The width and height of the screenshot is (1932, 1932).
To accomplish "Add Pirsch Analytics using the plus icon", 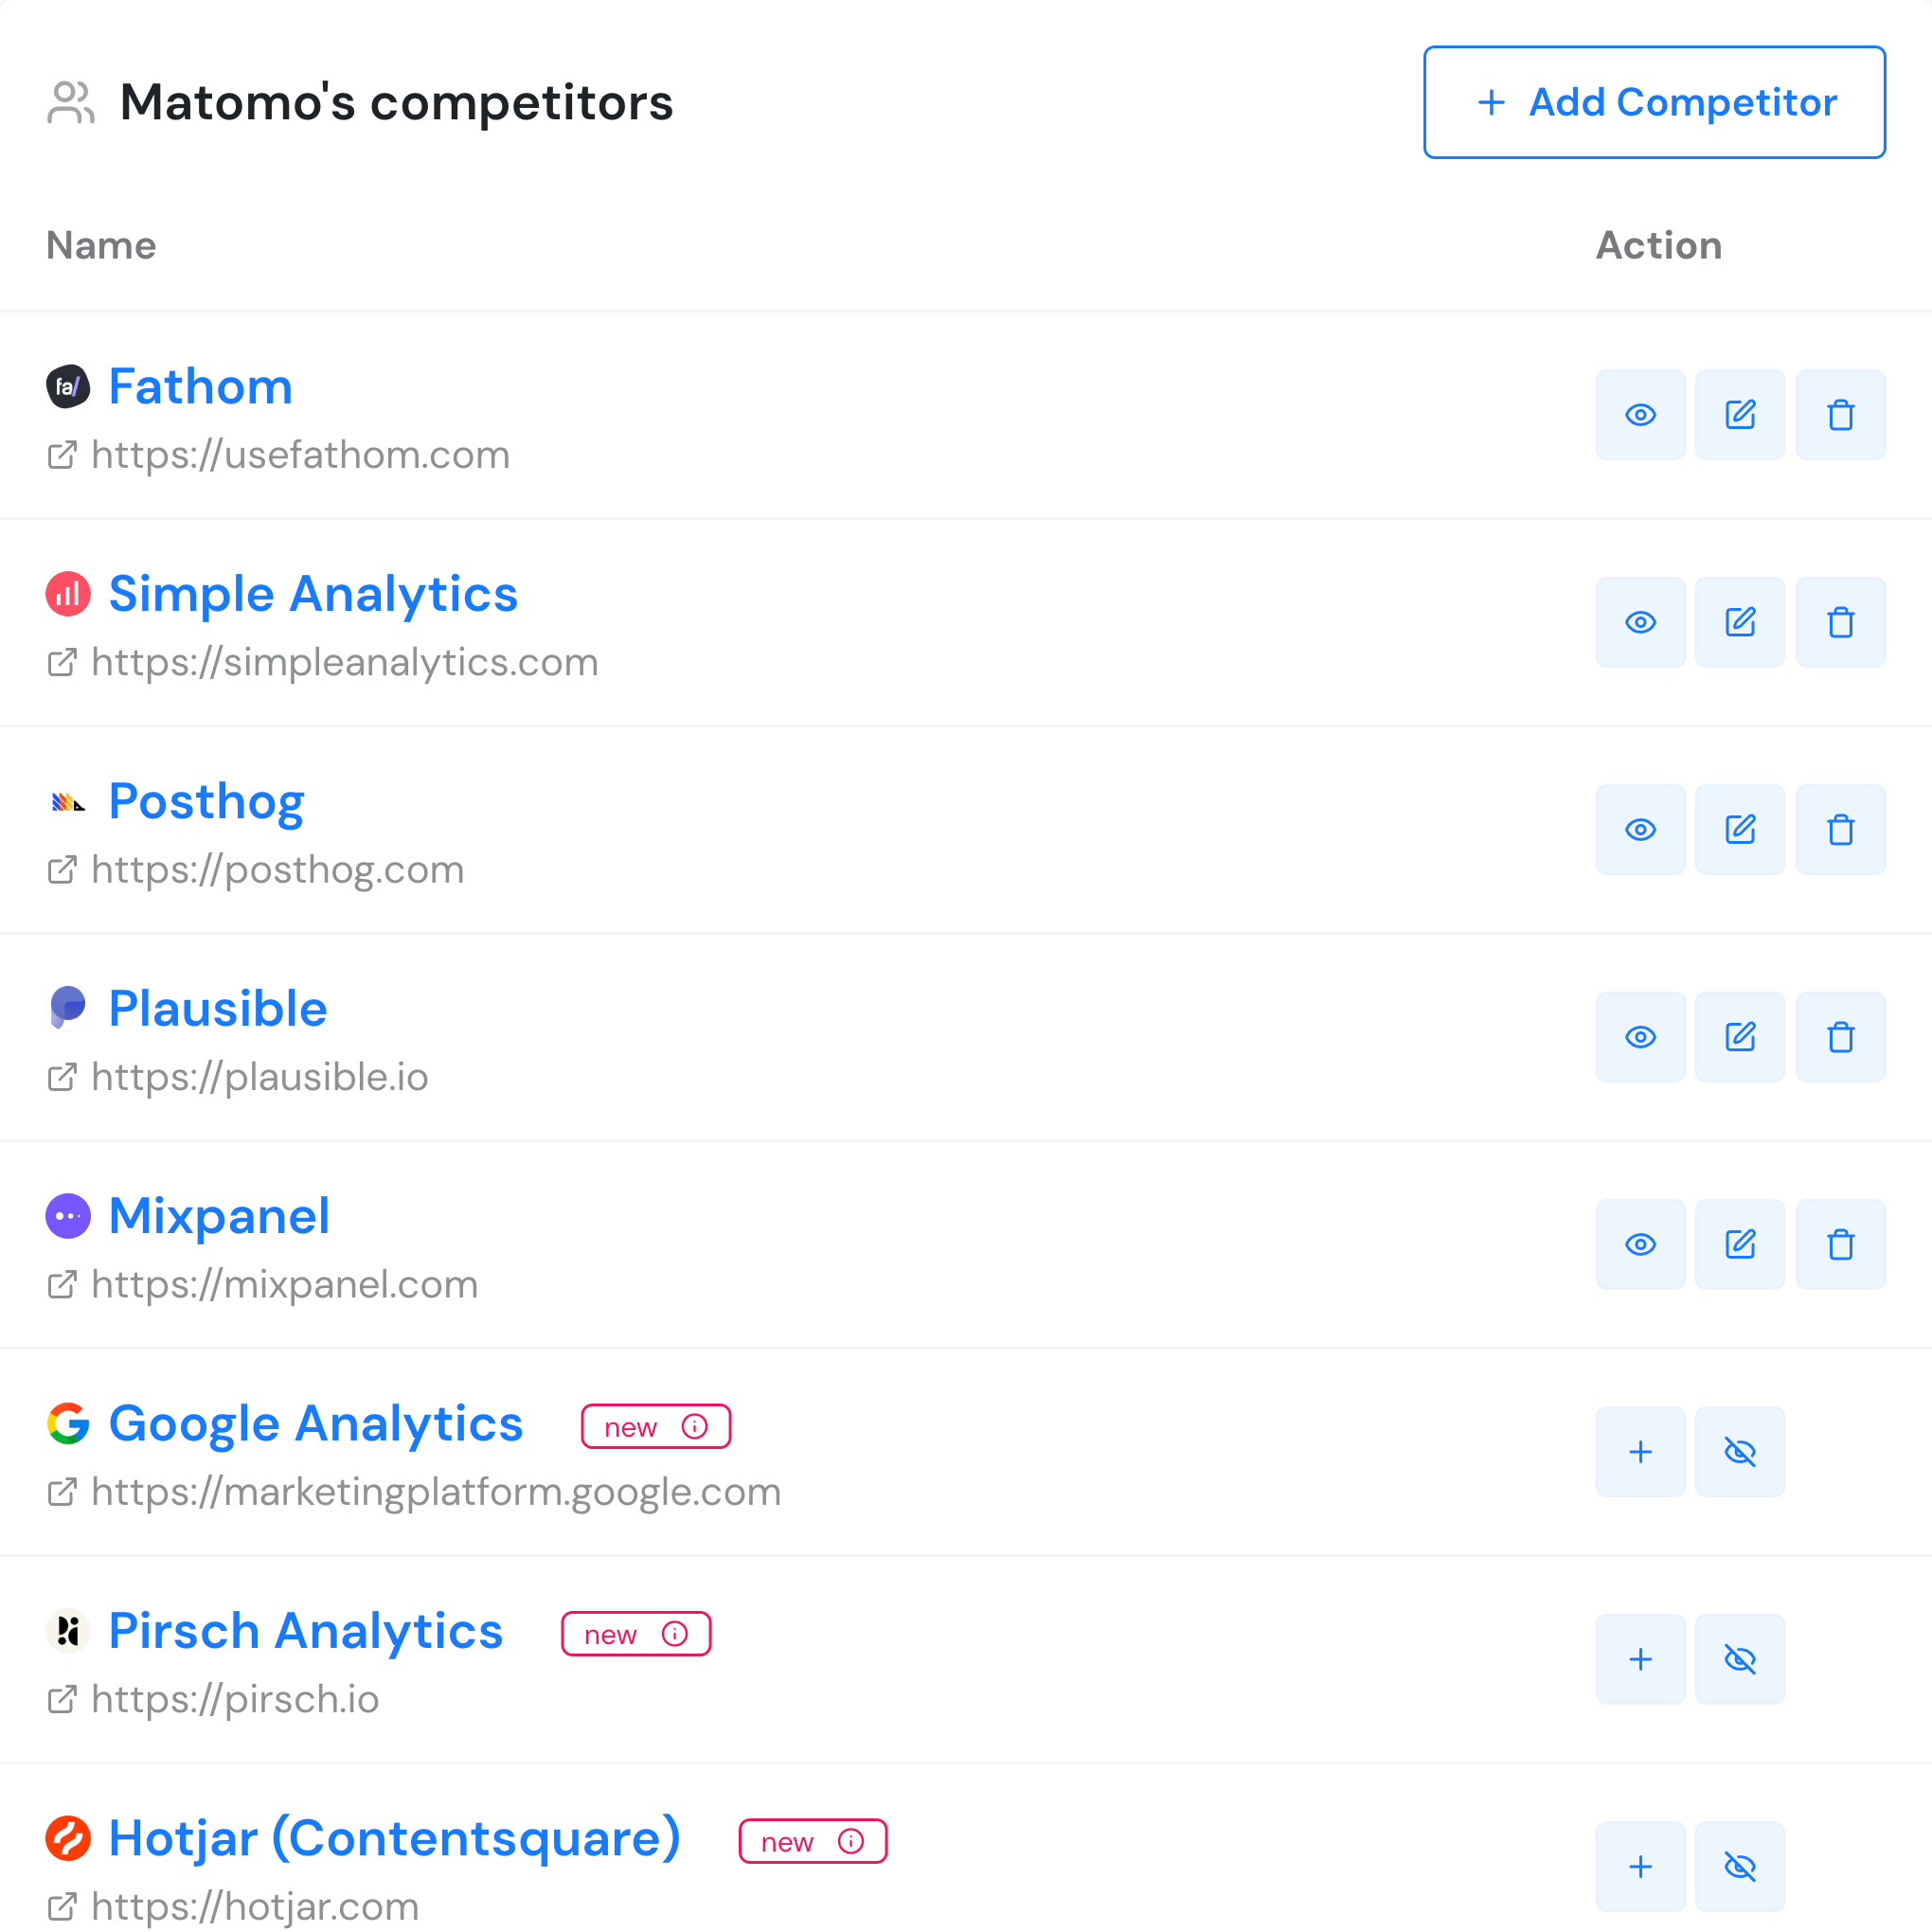I will pos(1640,1659).
